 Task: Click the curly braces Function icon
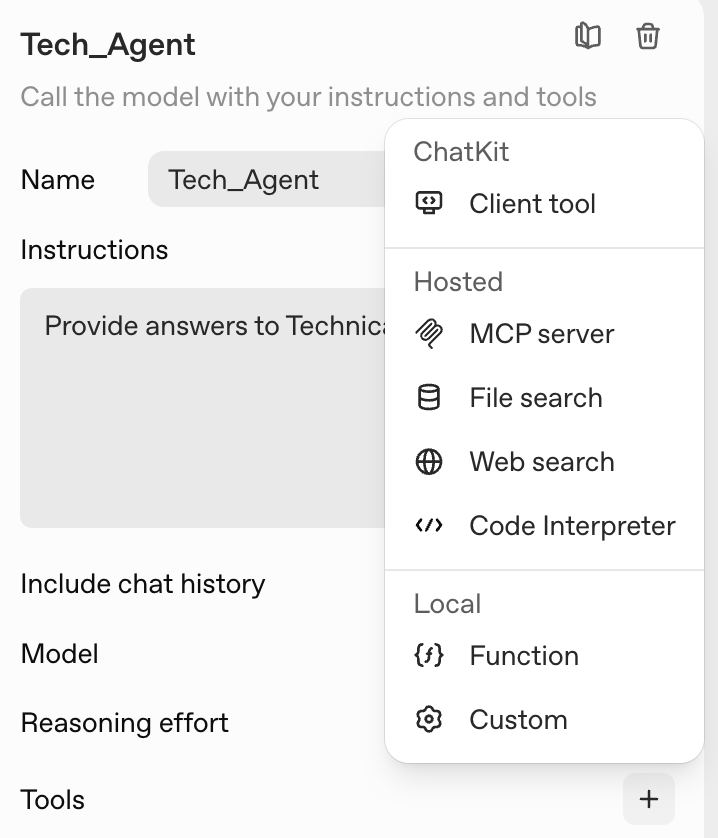point(429,655)
